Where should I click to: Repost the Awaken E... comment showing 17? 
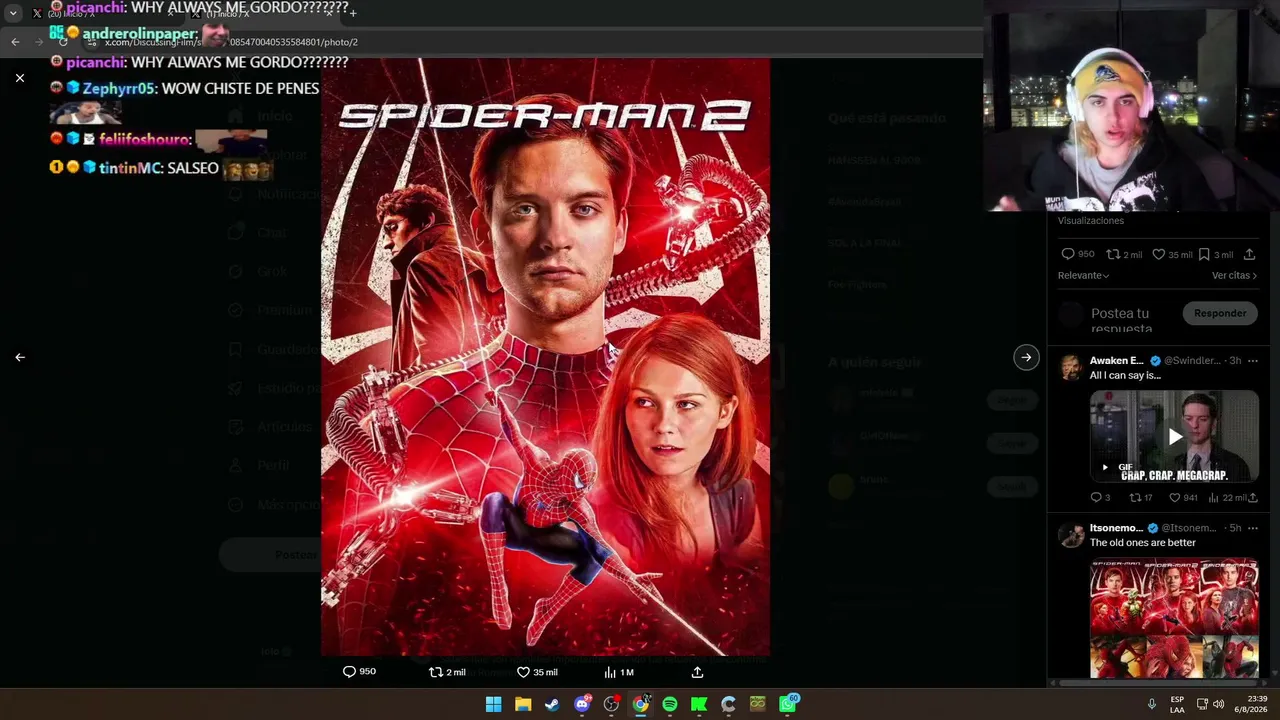pyautogui.click(x=1141, y=497)
